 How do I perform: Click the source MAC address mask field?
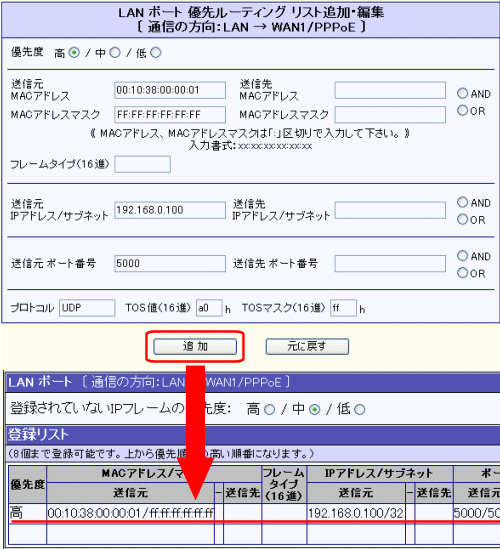[x=170, y=115]
